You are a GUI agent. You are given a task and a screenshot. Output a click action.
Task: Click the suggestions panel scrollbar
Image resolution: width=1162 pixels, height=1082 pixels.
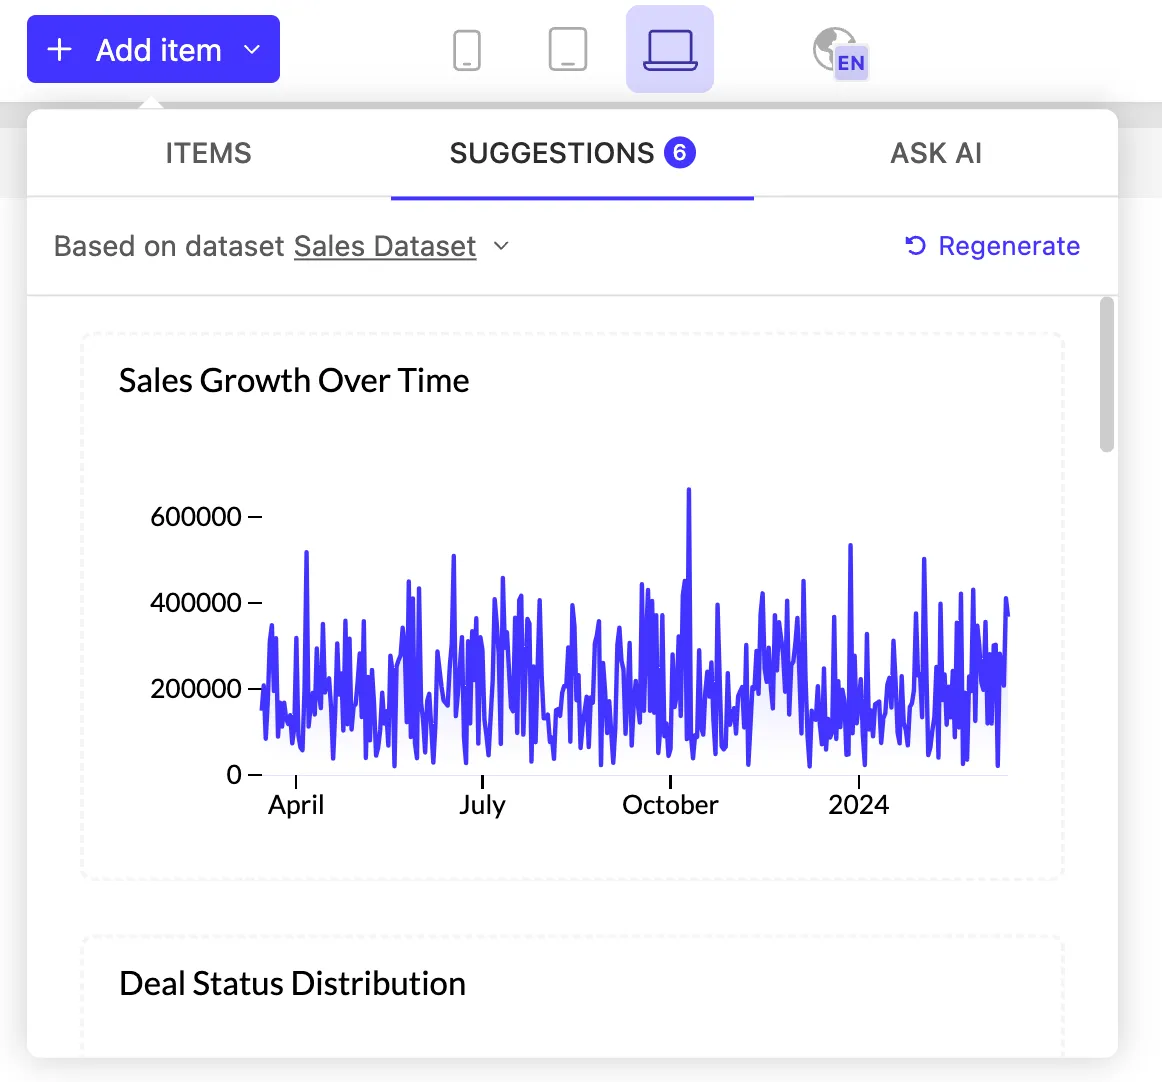click(1106, 374)
